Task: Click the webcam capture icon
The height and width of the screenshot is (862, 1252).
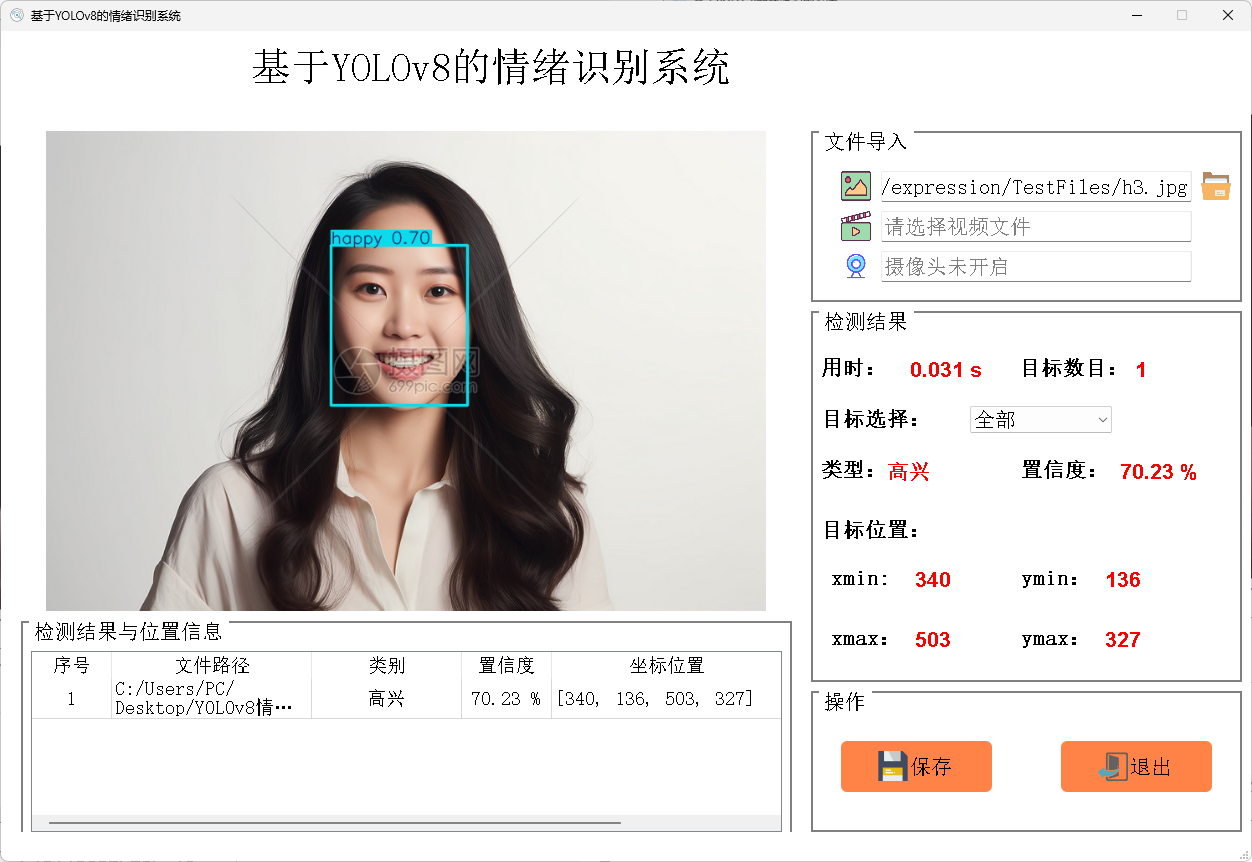Action: pos(855,265)
